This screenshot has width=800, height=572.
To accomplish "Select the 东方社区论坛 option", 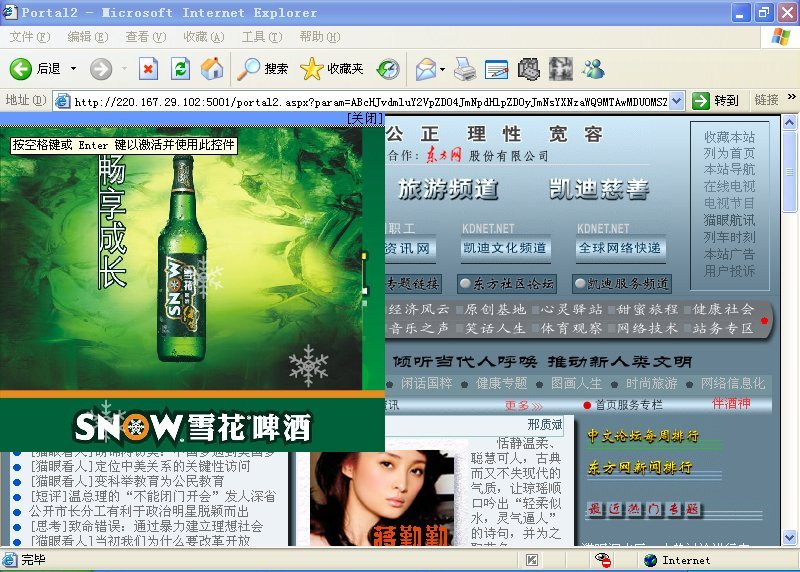I will pos(506,283).
